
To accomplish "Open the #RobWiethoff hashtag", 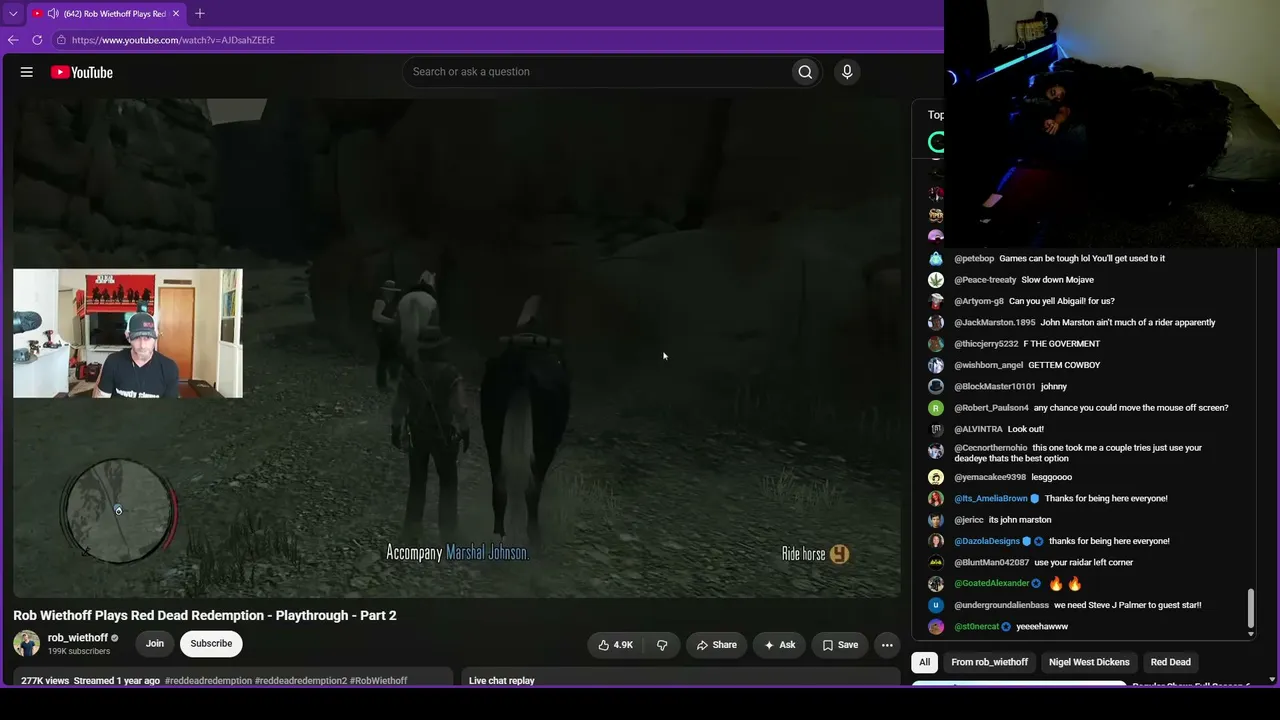I will [x=379, y=681].
